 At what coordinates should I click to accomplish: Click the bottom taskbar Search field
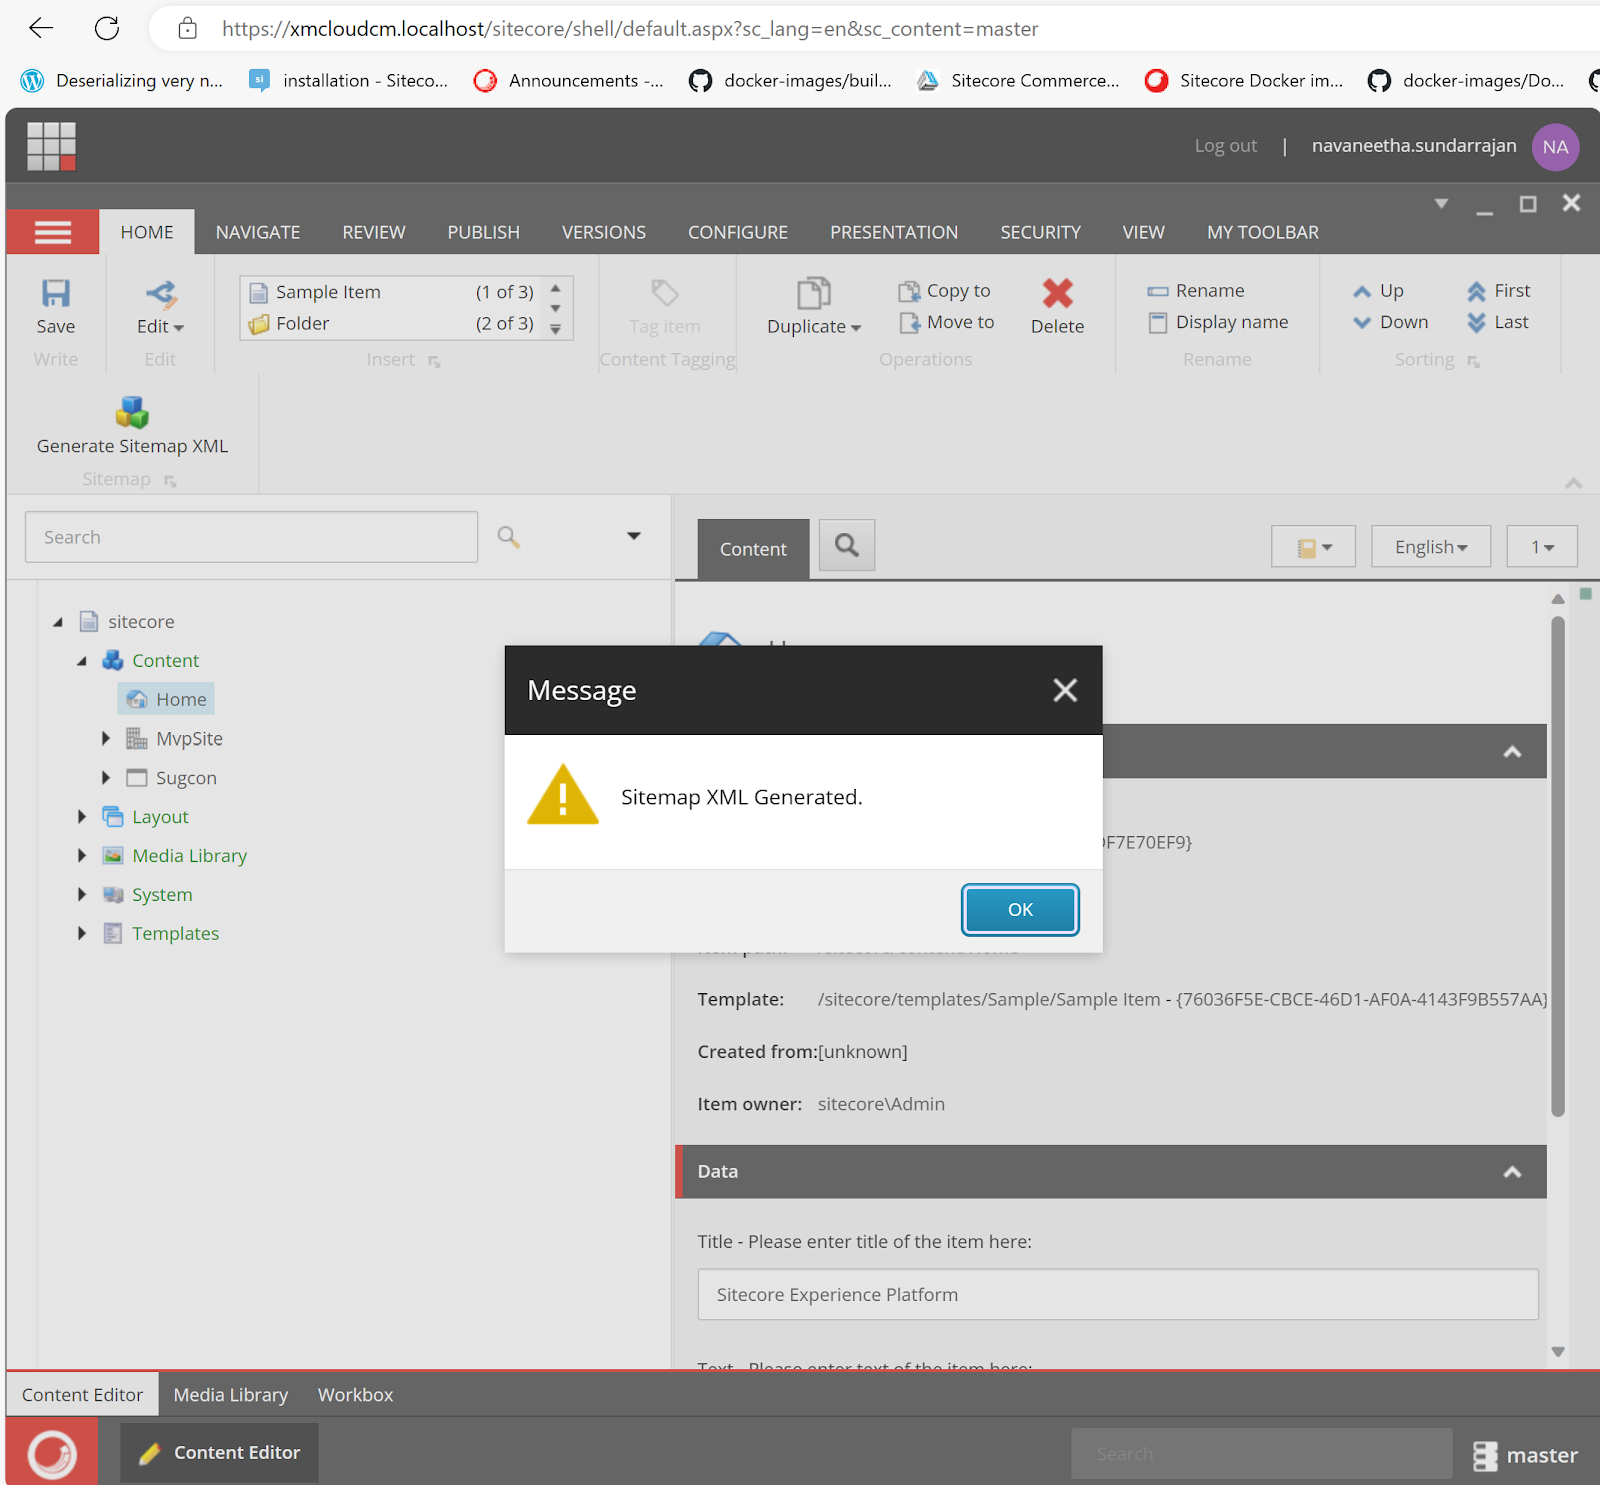[1261, 1454]
